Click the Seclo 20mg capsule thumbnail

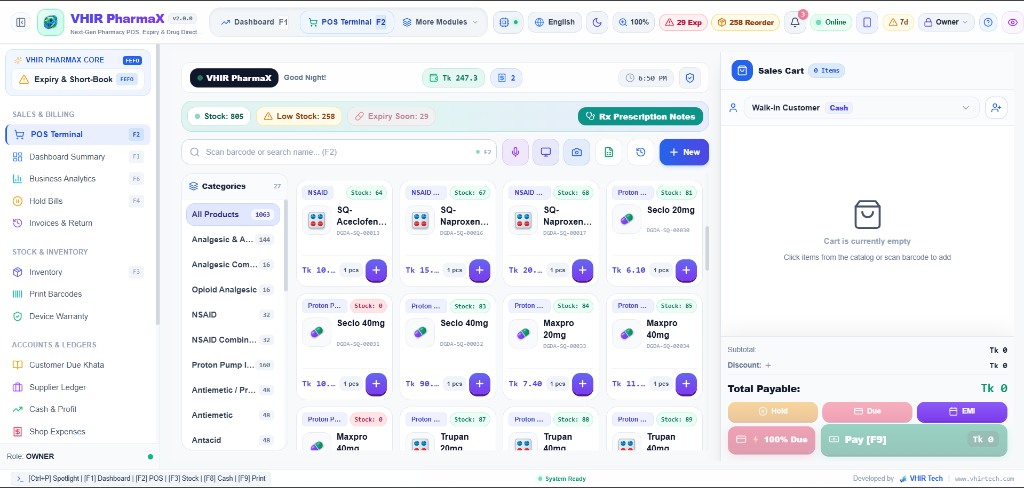coord(626,219)
